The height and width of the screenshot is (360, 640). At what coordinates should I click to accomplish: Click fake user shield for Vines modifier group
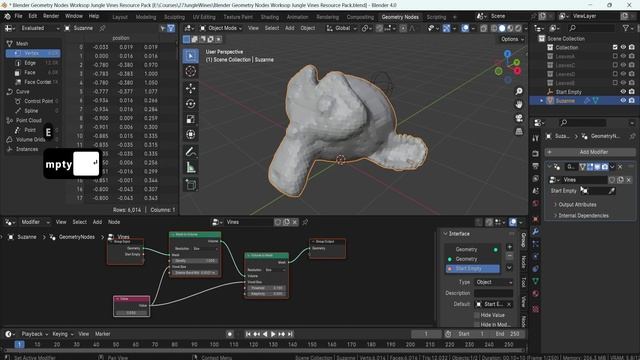tap(611, 180)
